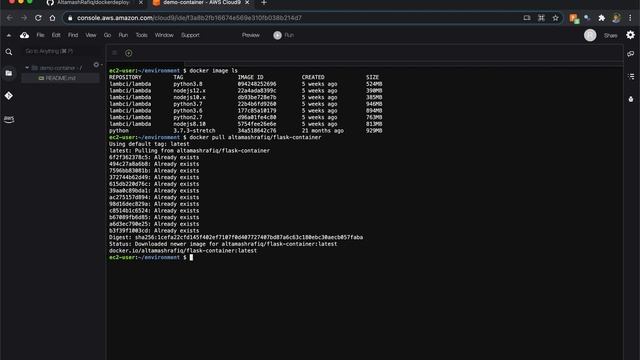The width and height of the screenshot is (640, 360).
Task: Click the '21 months ago' created value
Action: coord(323,131)
